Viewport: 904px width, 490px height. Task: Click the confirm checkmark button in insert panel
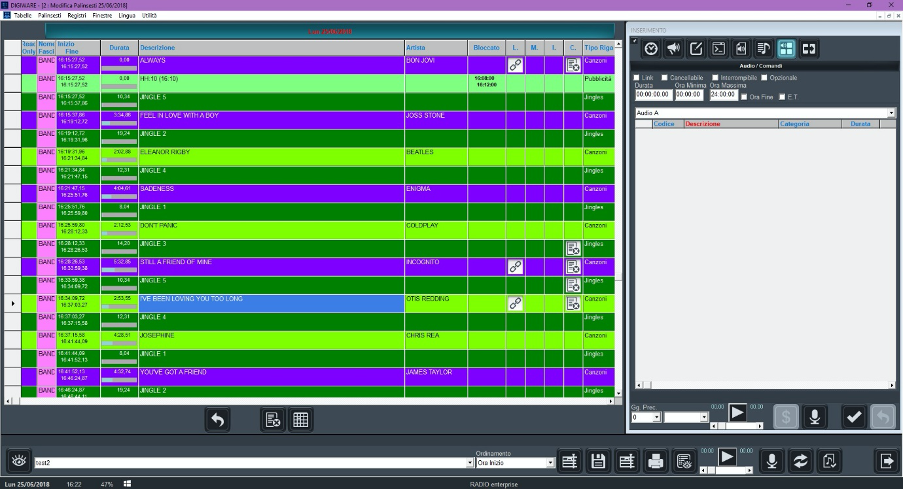pos(853,417)
